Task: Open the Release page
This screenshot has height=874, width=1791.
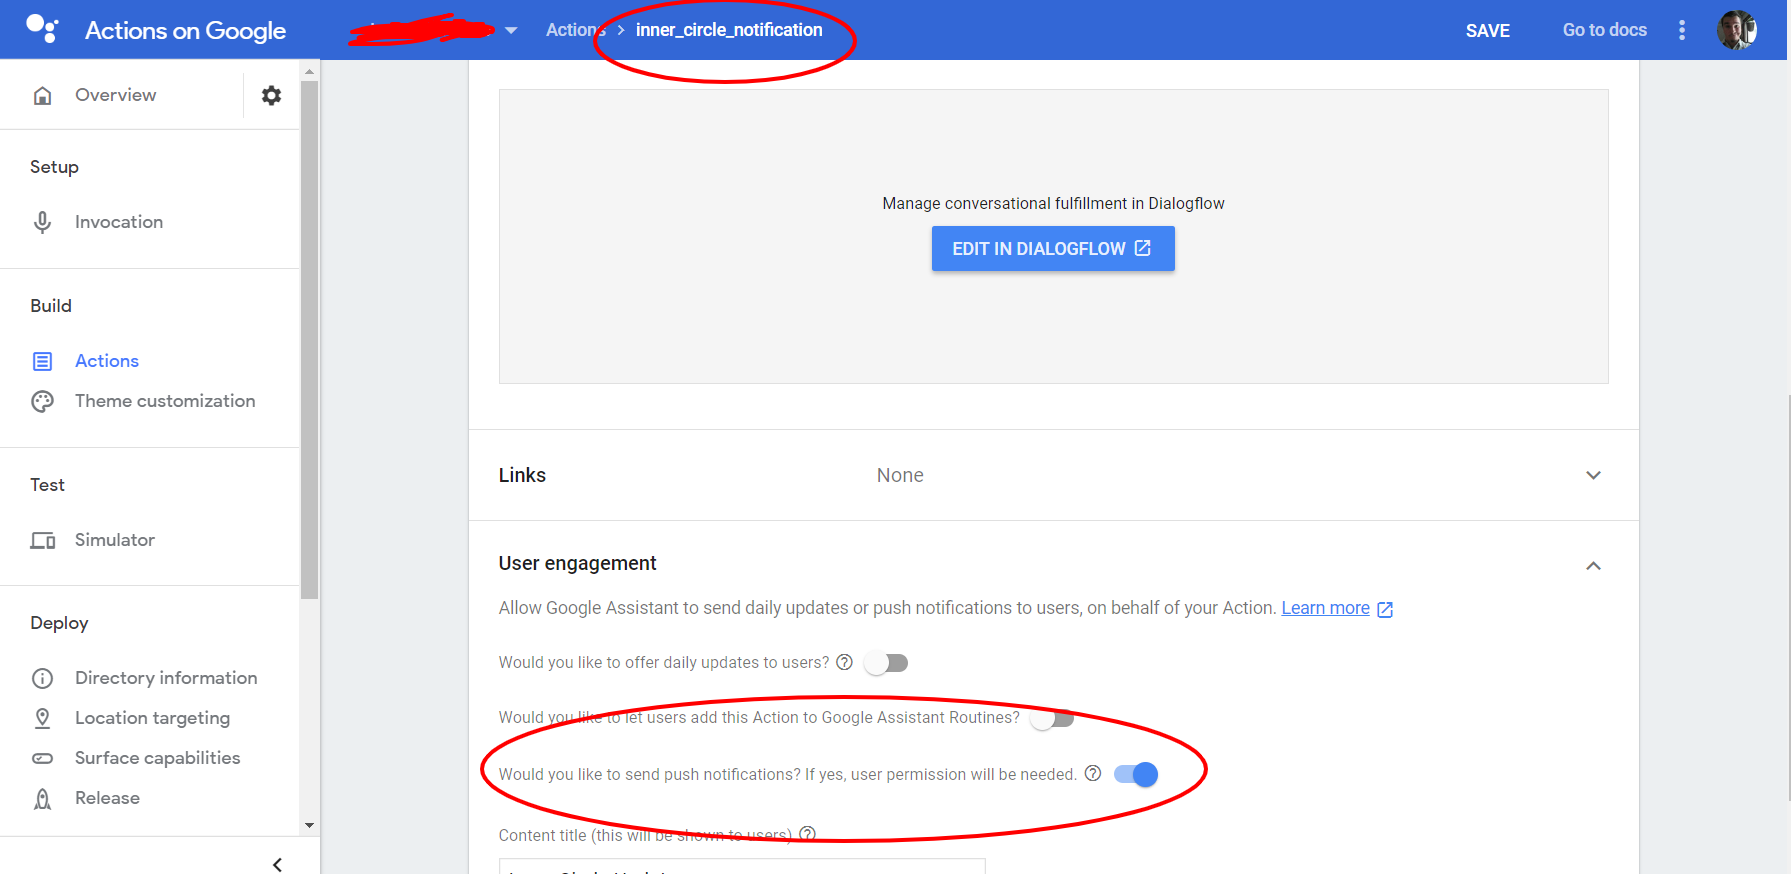Action: pyautogui.click(x=107, y=798)
